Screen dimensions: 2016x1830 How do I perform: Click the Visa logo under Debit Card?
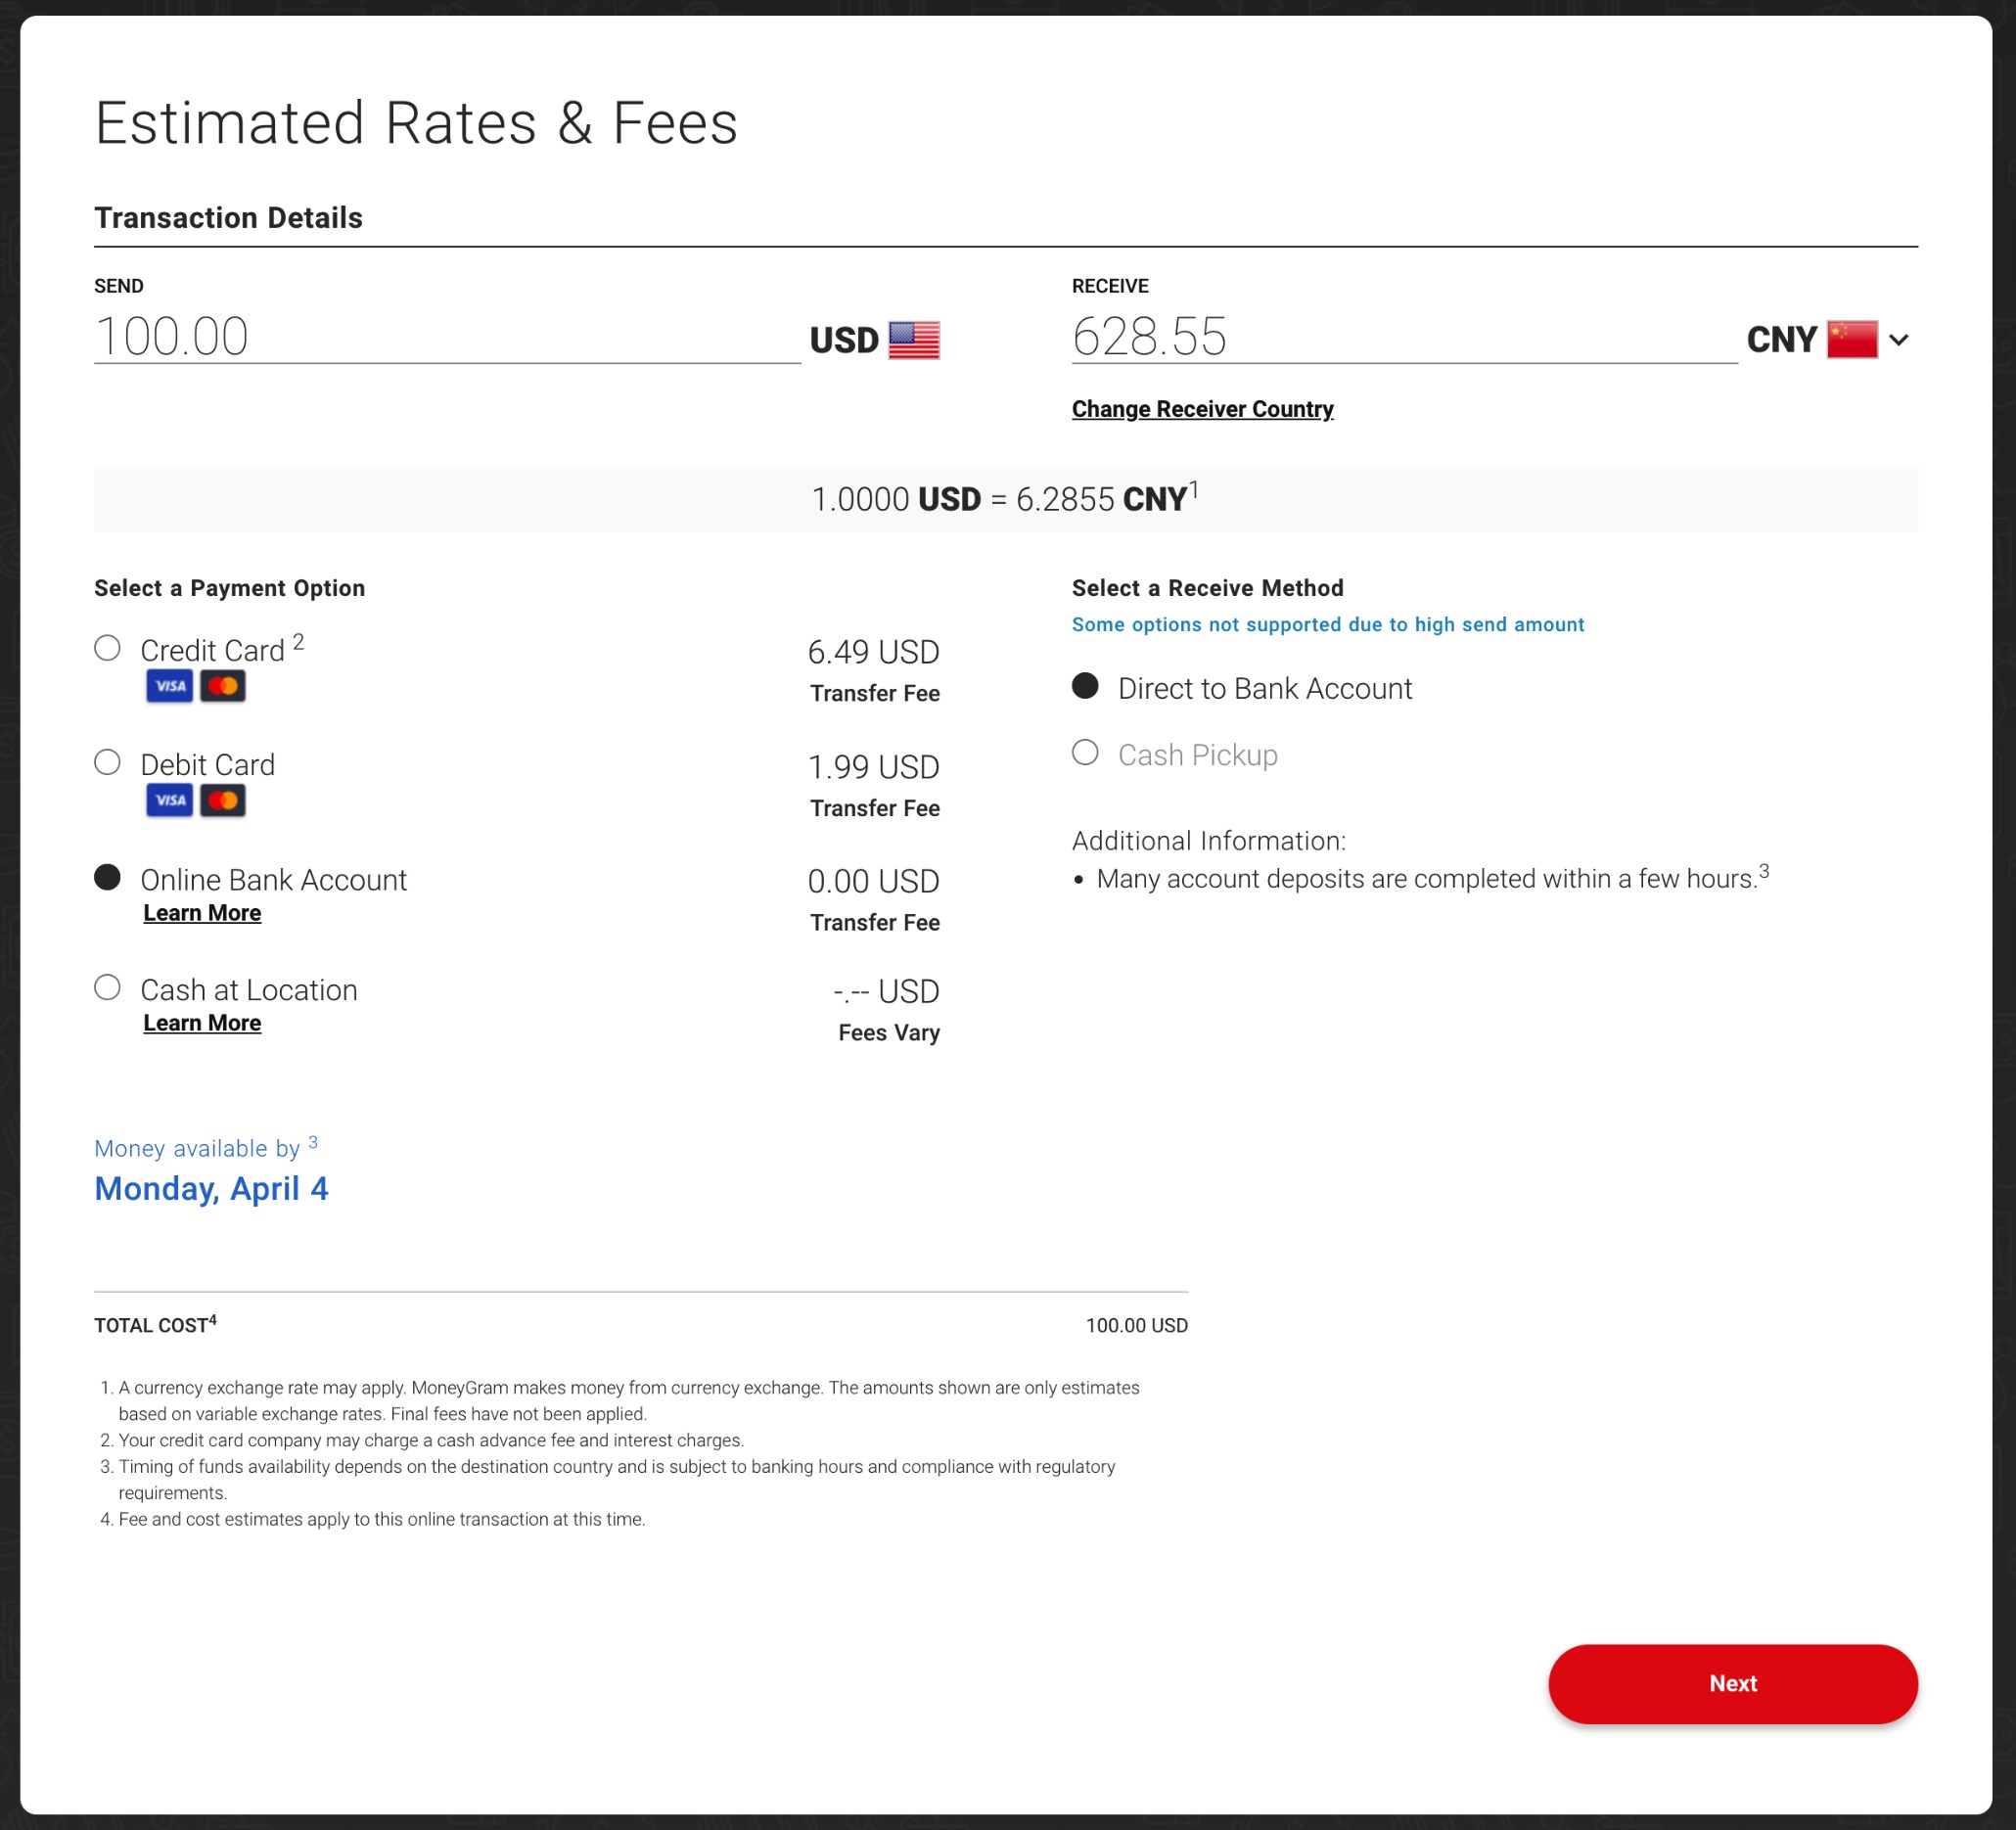click(x=169, y=800)
